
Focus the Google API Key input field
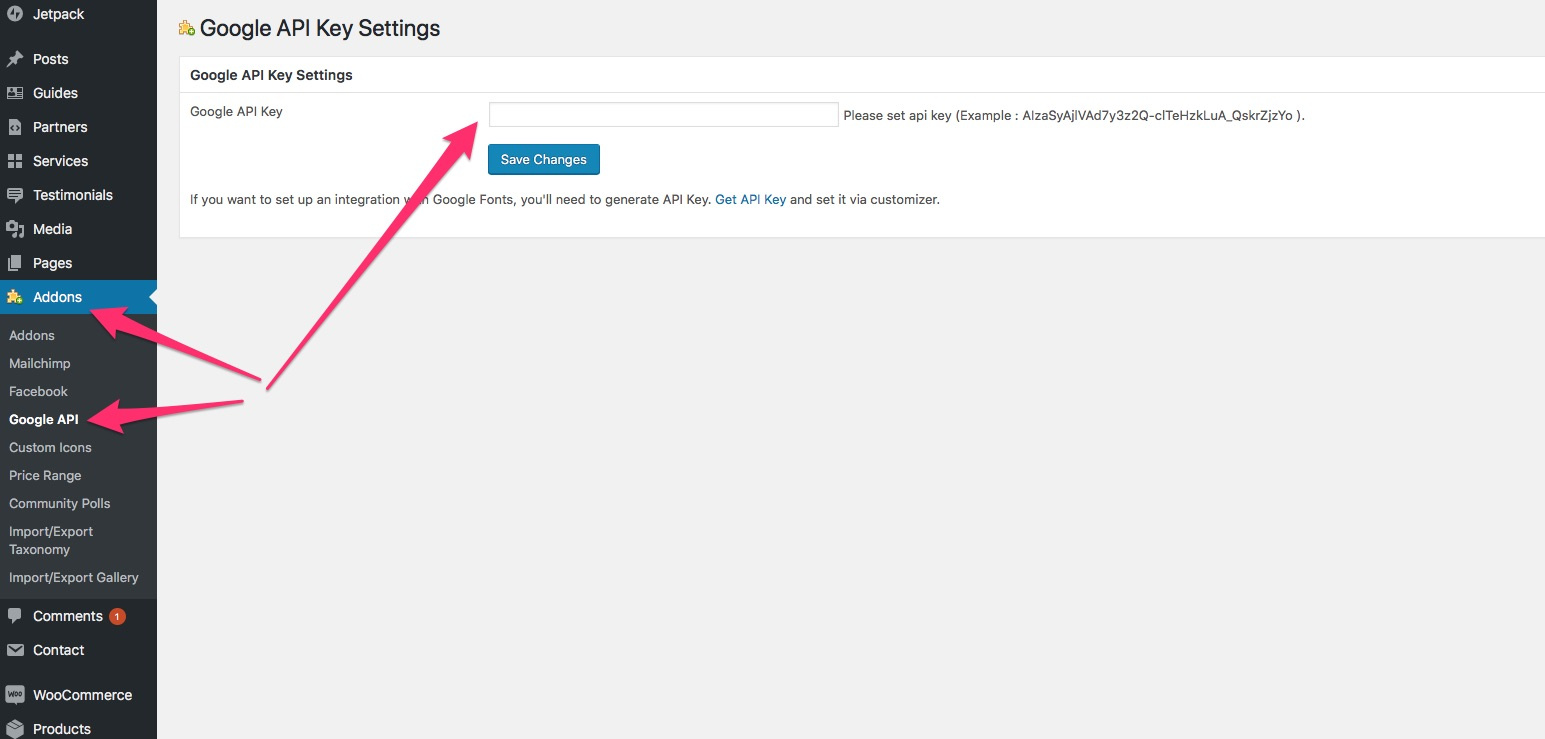pyautogui.click(x=664, y=114)
